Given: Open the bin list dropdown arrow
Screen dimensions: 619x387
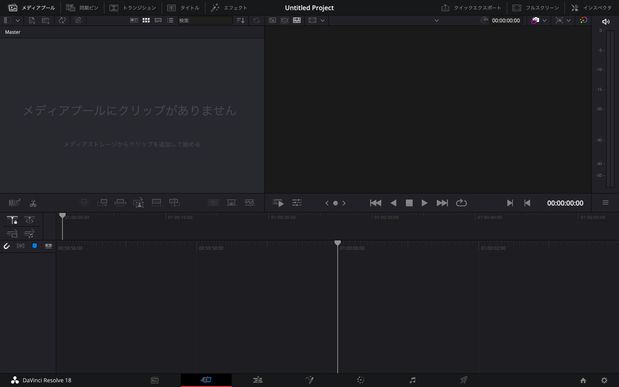Looking at the screenshot, I should click(x=18, y=21).
